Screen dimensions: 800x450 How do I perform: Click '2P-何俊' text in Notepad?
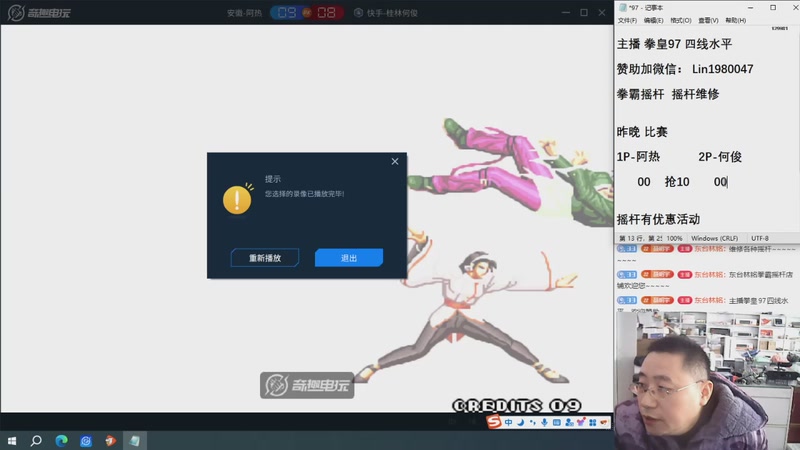pyautogui.click(x=720, y=157)
